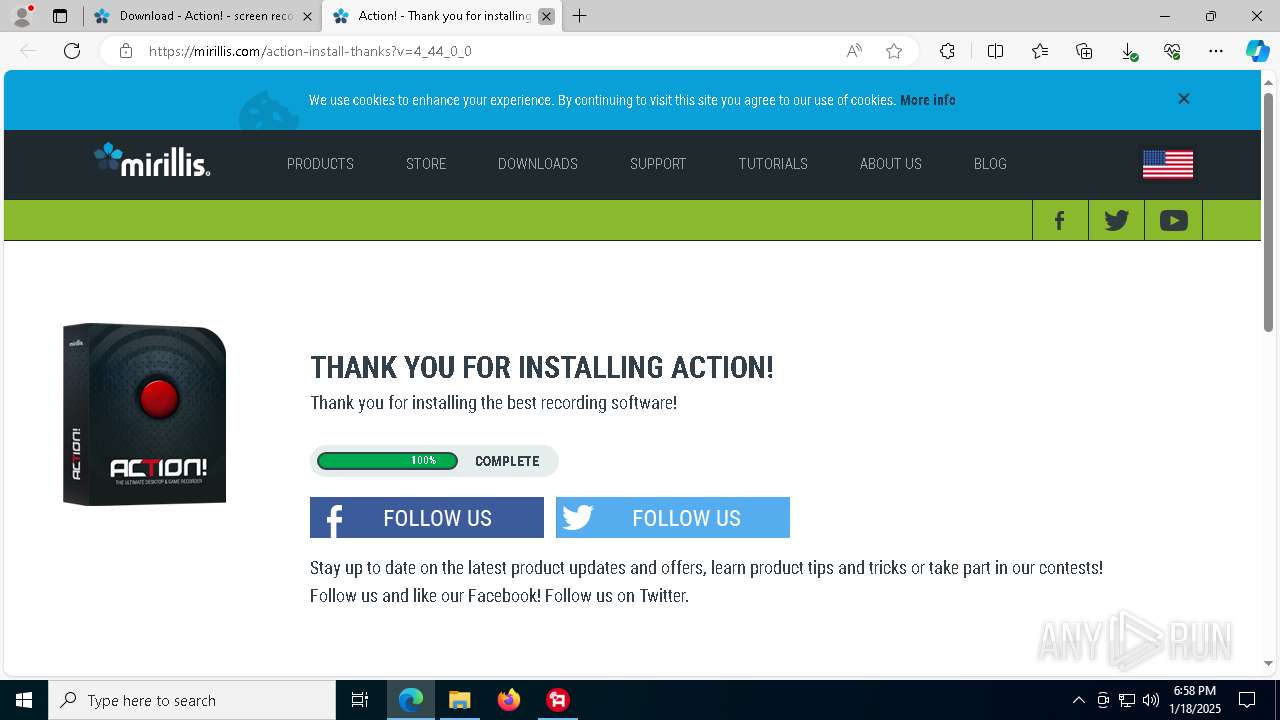Open the BLOG menu item
The width and height of the screenshot is (1280, 720).
click(990, 164)
